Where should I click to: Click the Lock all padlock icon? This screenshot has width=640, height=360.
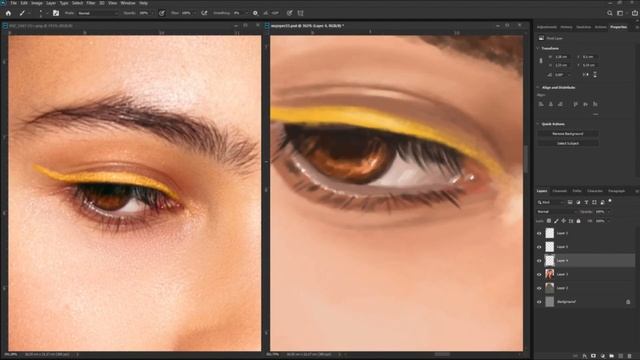pos(578,221)
